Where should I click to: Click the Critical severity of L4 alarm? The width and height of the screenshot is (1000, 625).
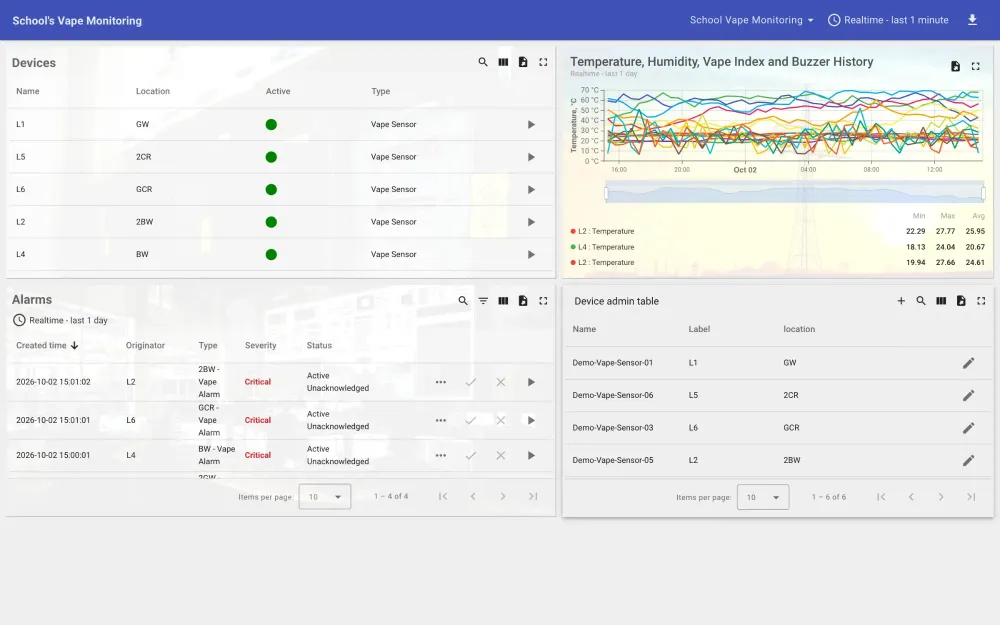click(258, 455)
